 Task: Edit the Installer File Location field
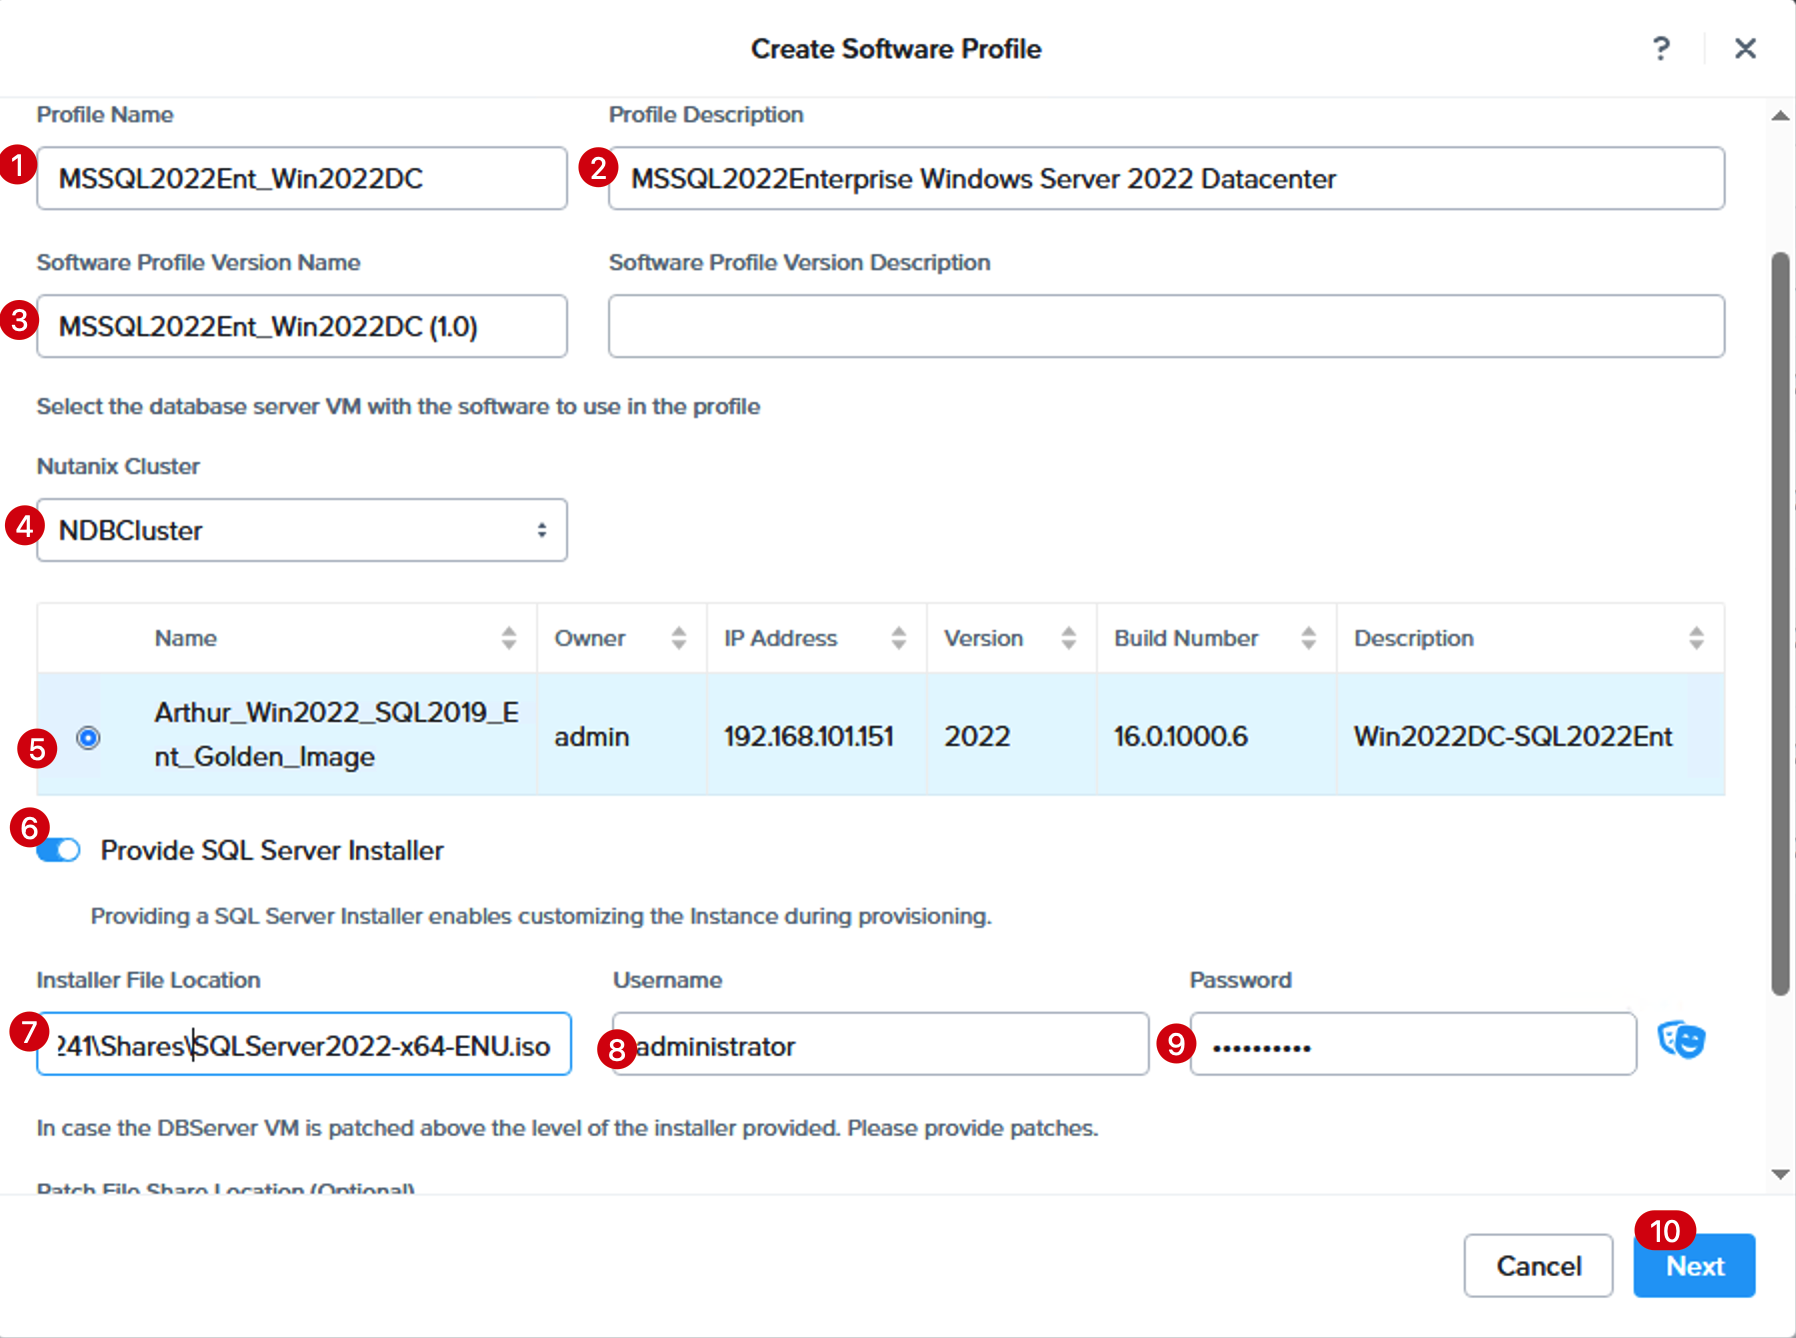coord(304,1045)
